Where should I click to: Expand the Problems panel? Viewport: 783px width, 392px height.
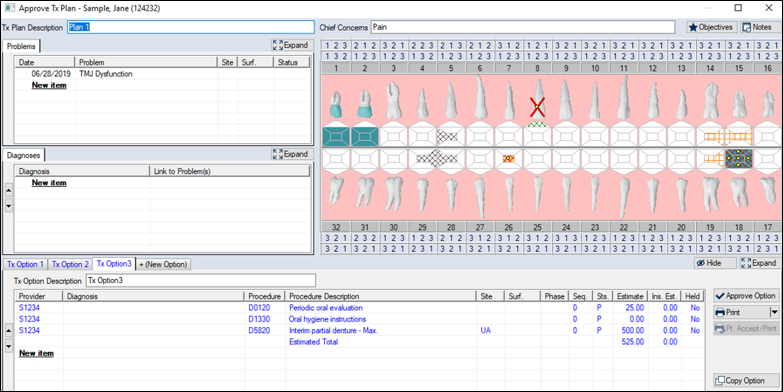(x=293, y=45)
